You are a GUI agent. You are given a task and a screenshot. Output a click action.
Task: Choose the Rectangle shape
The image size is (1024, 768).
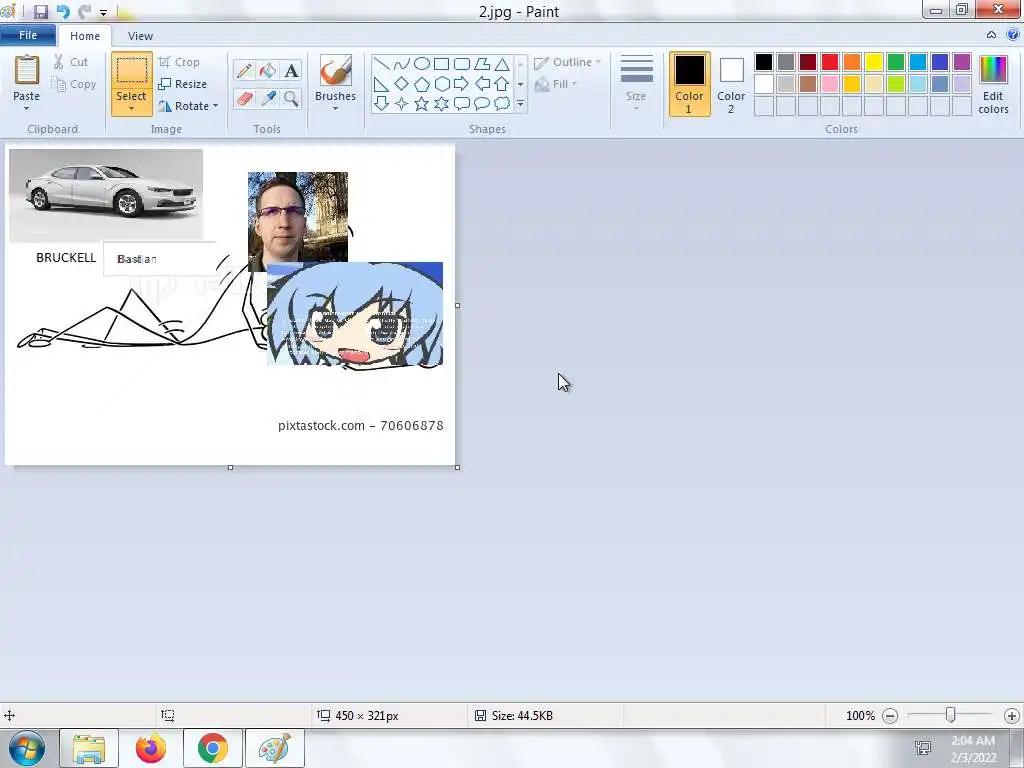tap(441, 64)
